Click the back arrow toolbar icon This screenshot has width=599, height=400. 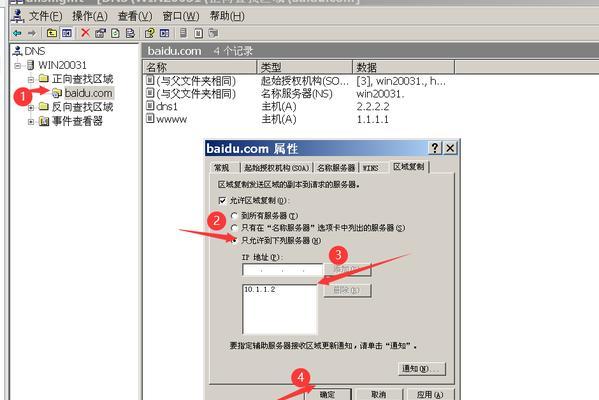(17, 33)
